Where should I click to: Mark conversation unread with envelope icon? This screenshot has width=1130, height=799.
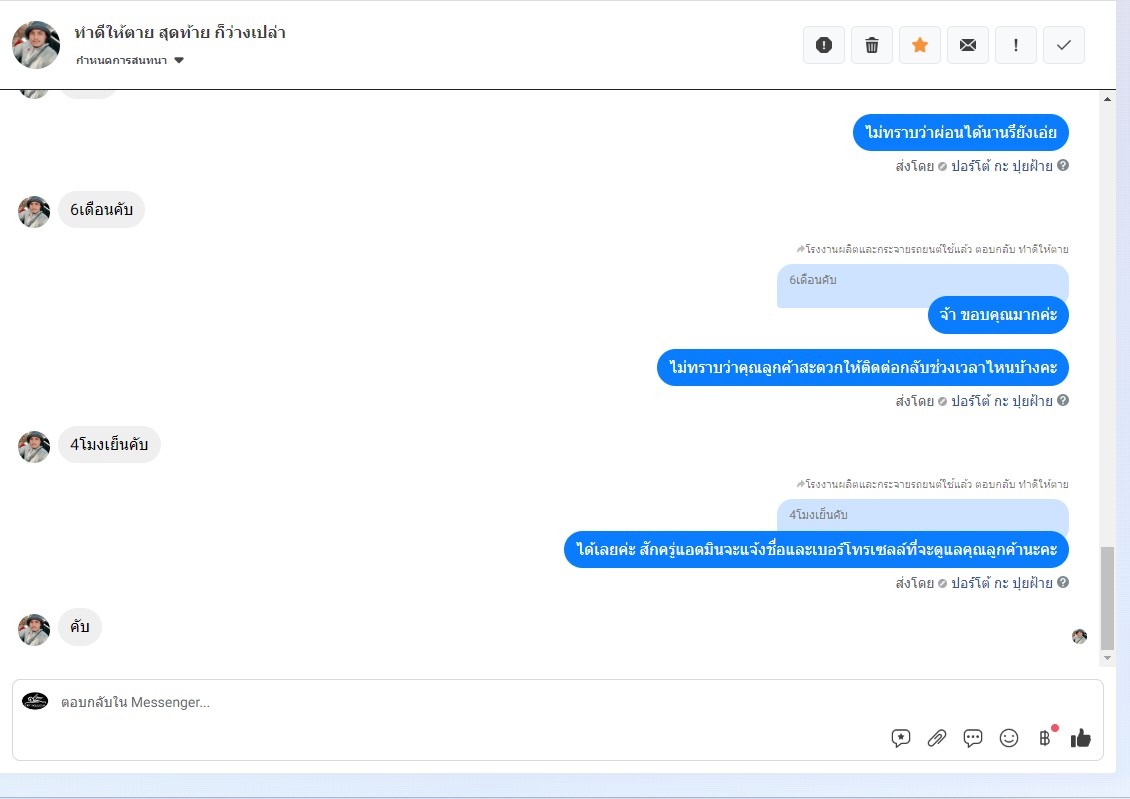[968, 45]
